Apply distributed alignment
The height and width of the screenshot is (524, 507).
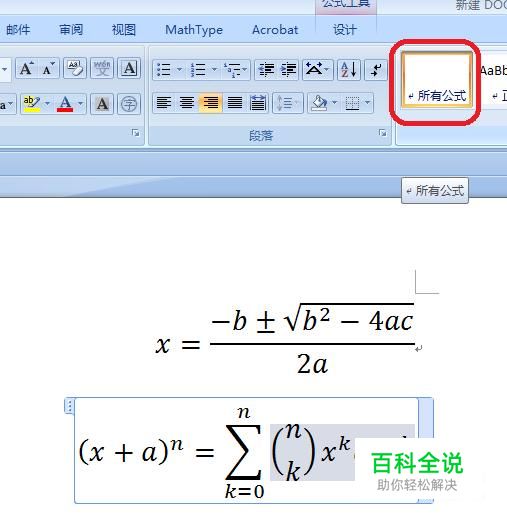click(x=258, y=103)
